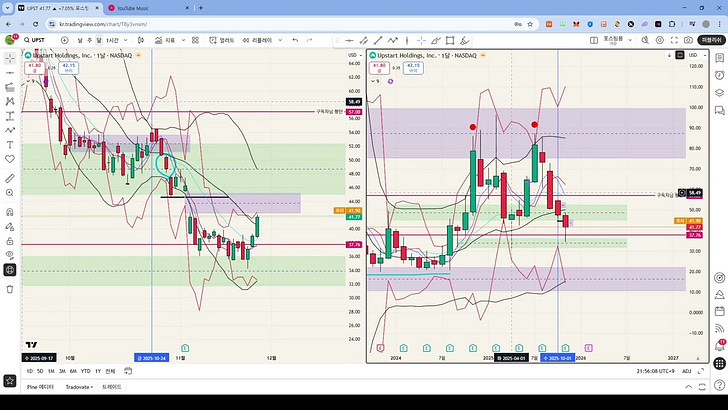Select rectangle shape in favorites toolbar
The height and width of the screenshot is (410, 728).
(450, 41)
